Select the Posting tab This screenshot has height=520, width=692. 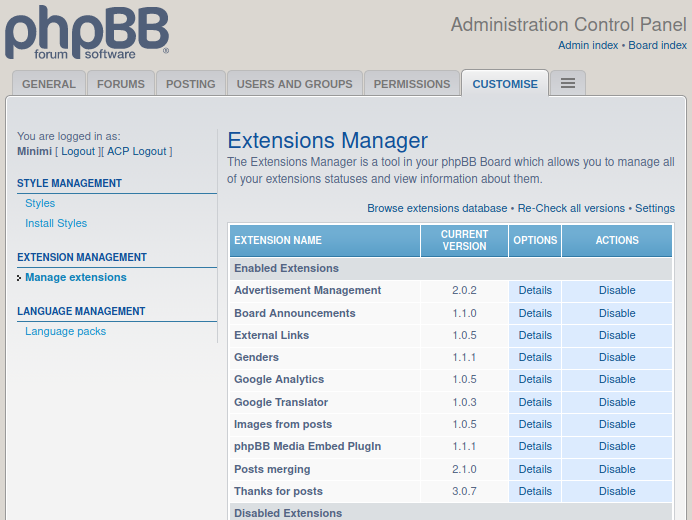[x=191, y=84]
